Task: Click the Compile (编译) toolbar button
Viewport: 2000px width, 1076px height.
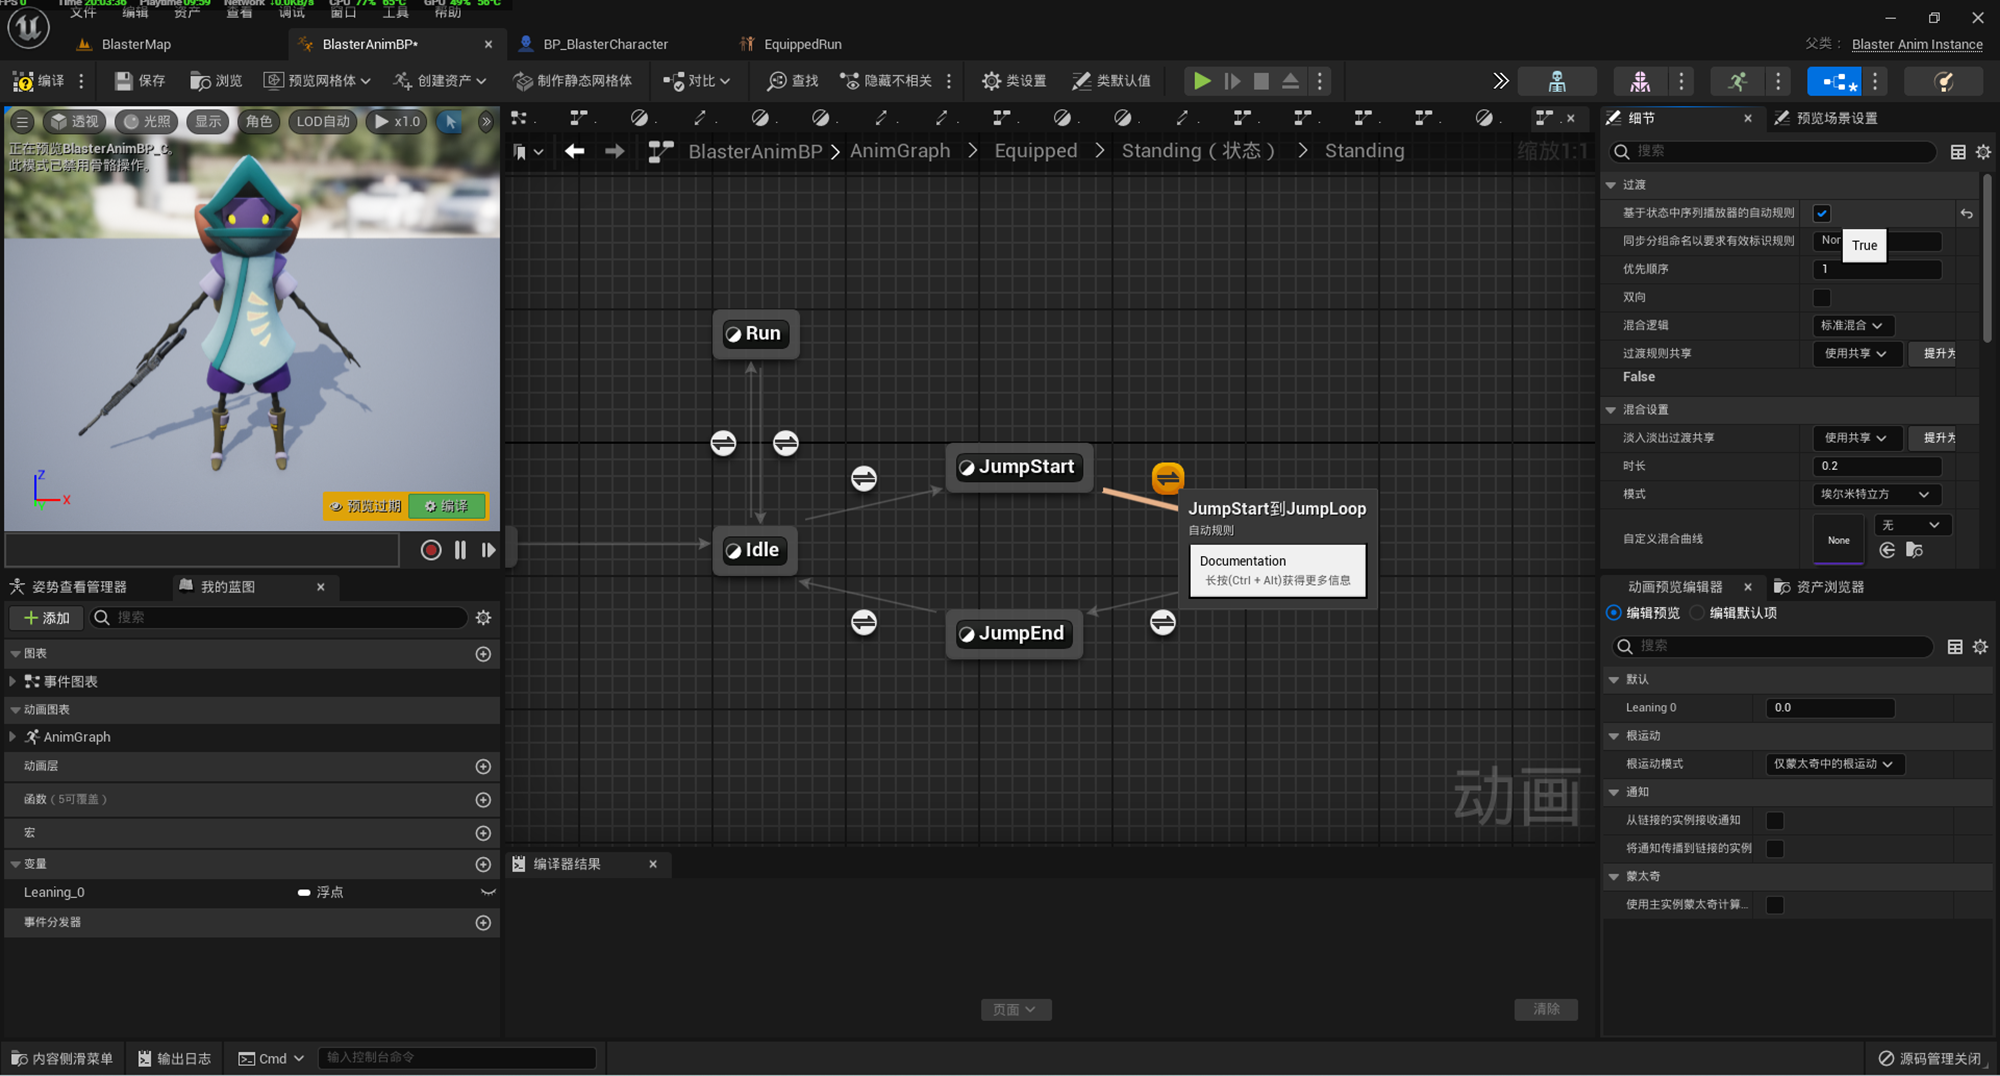Action: (38, 81)
